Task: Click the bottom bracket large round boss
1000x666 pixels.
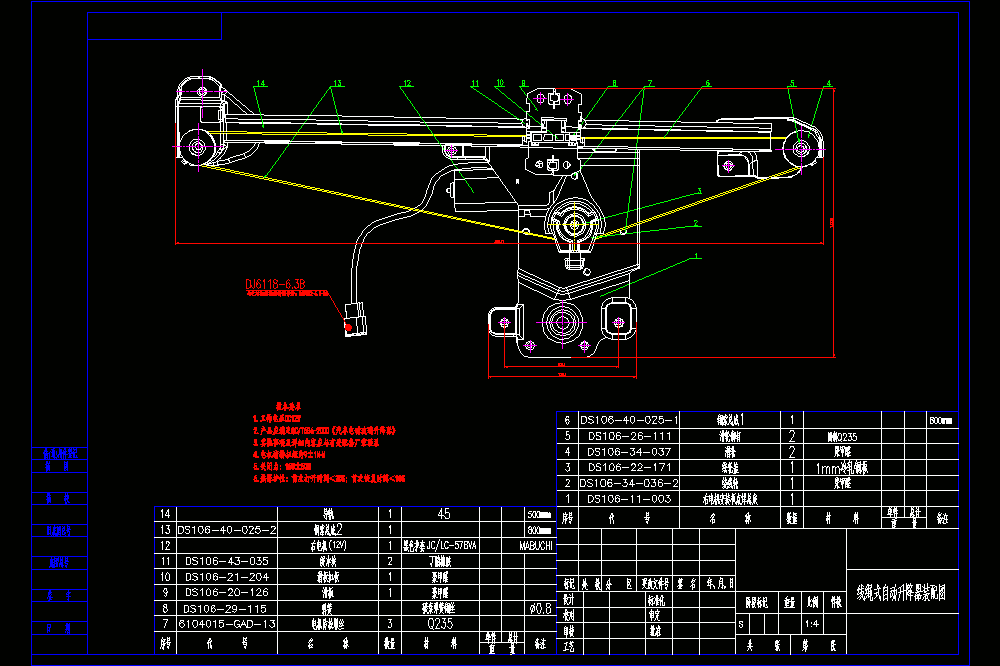Action: tap(562, 322)
